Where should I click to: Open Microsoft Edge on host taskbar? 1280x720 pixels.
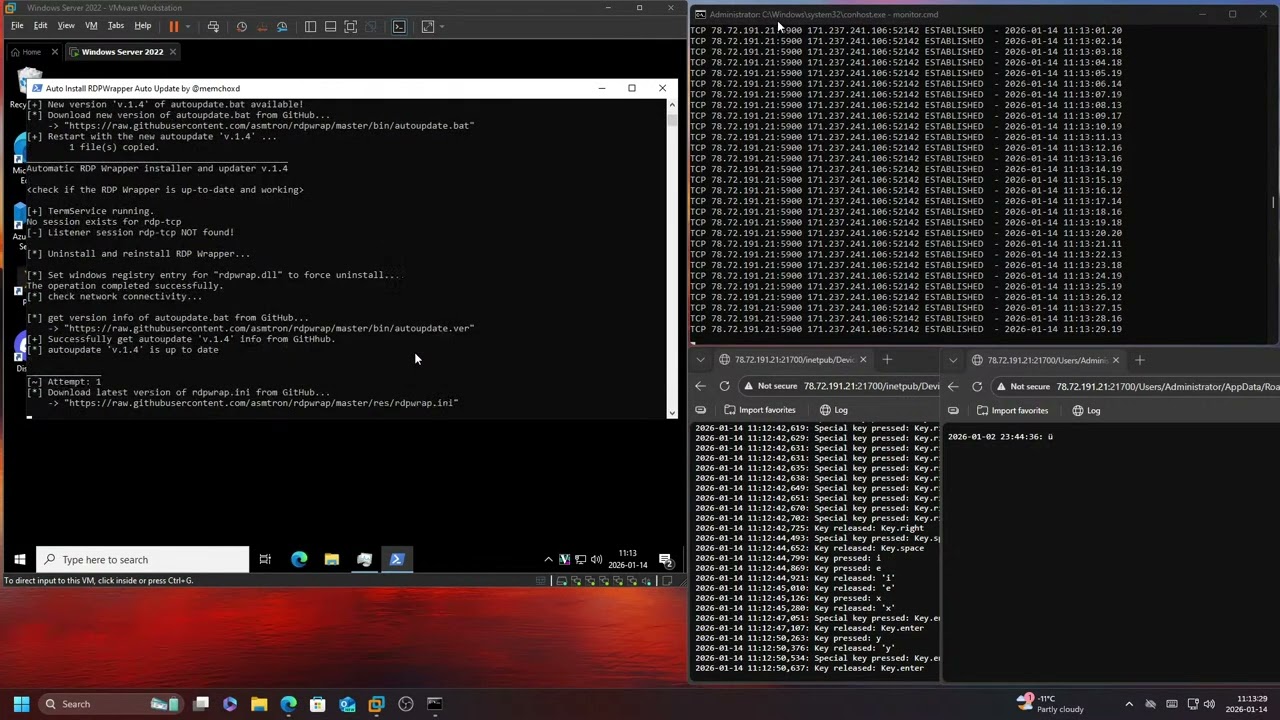pos(288,704)
